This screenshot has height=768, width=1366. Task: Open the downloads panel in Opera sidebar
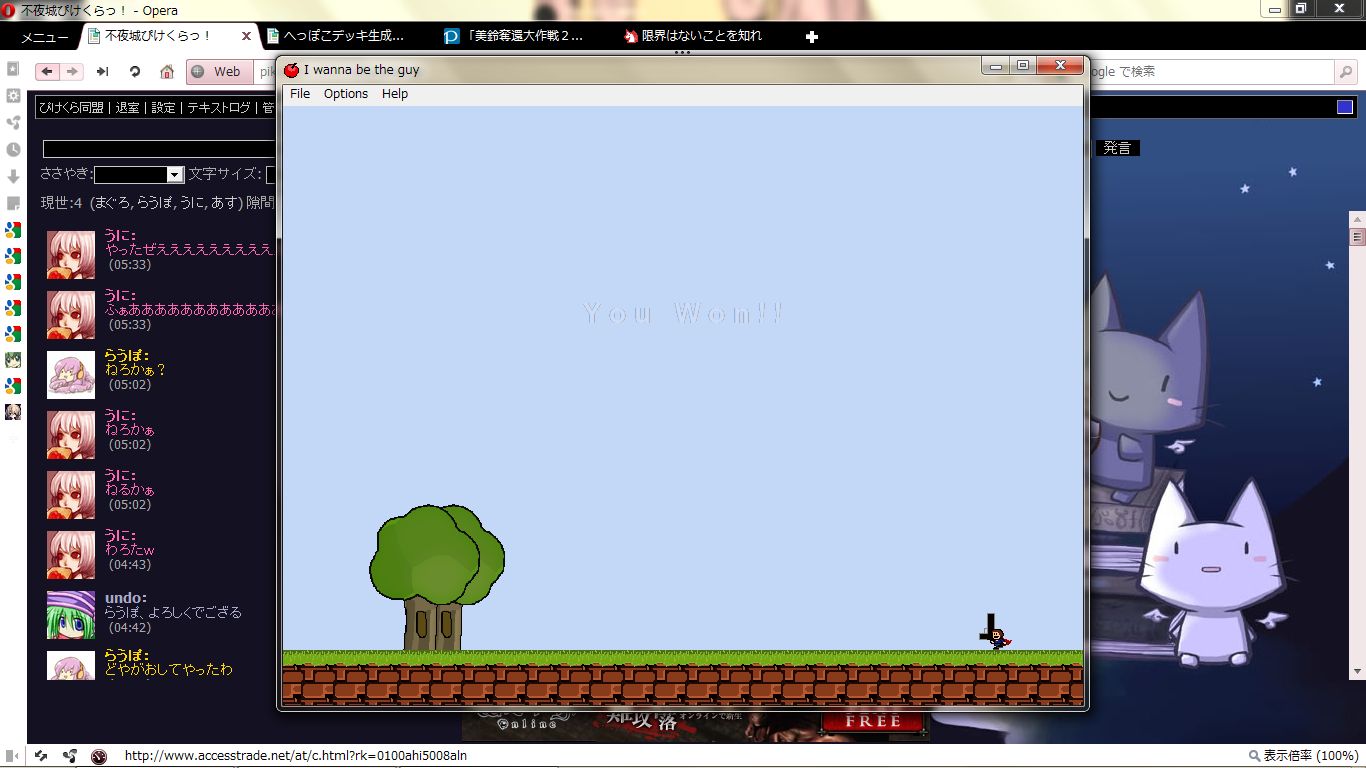tap(13, 177)
